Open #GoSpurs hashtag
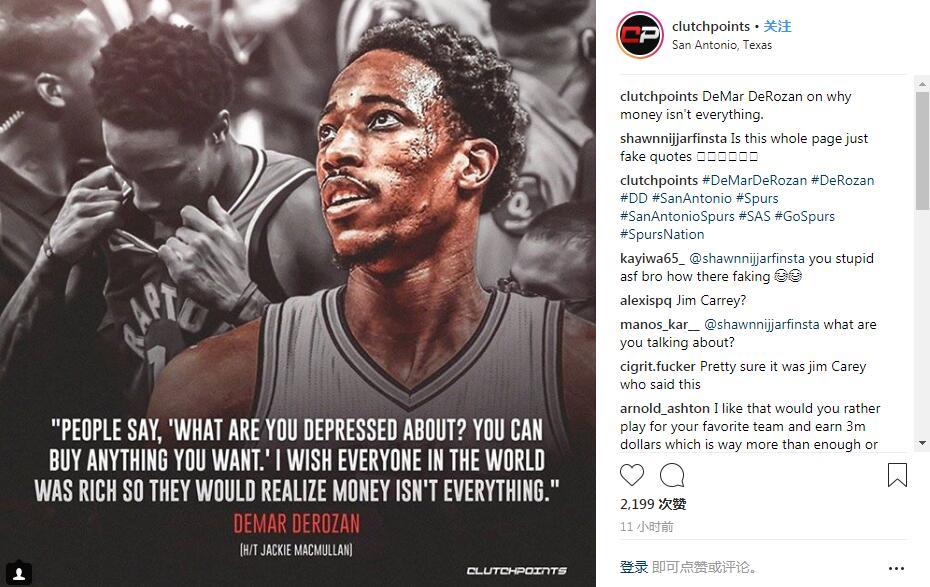The height and width of the screenshot is (587, 930). click(x=805, y=216)
